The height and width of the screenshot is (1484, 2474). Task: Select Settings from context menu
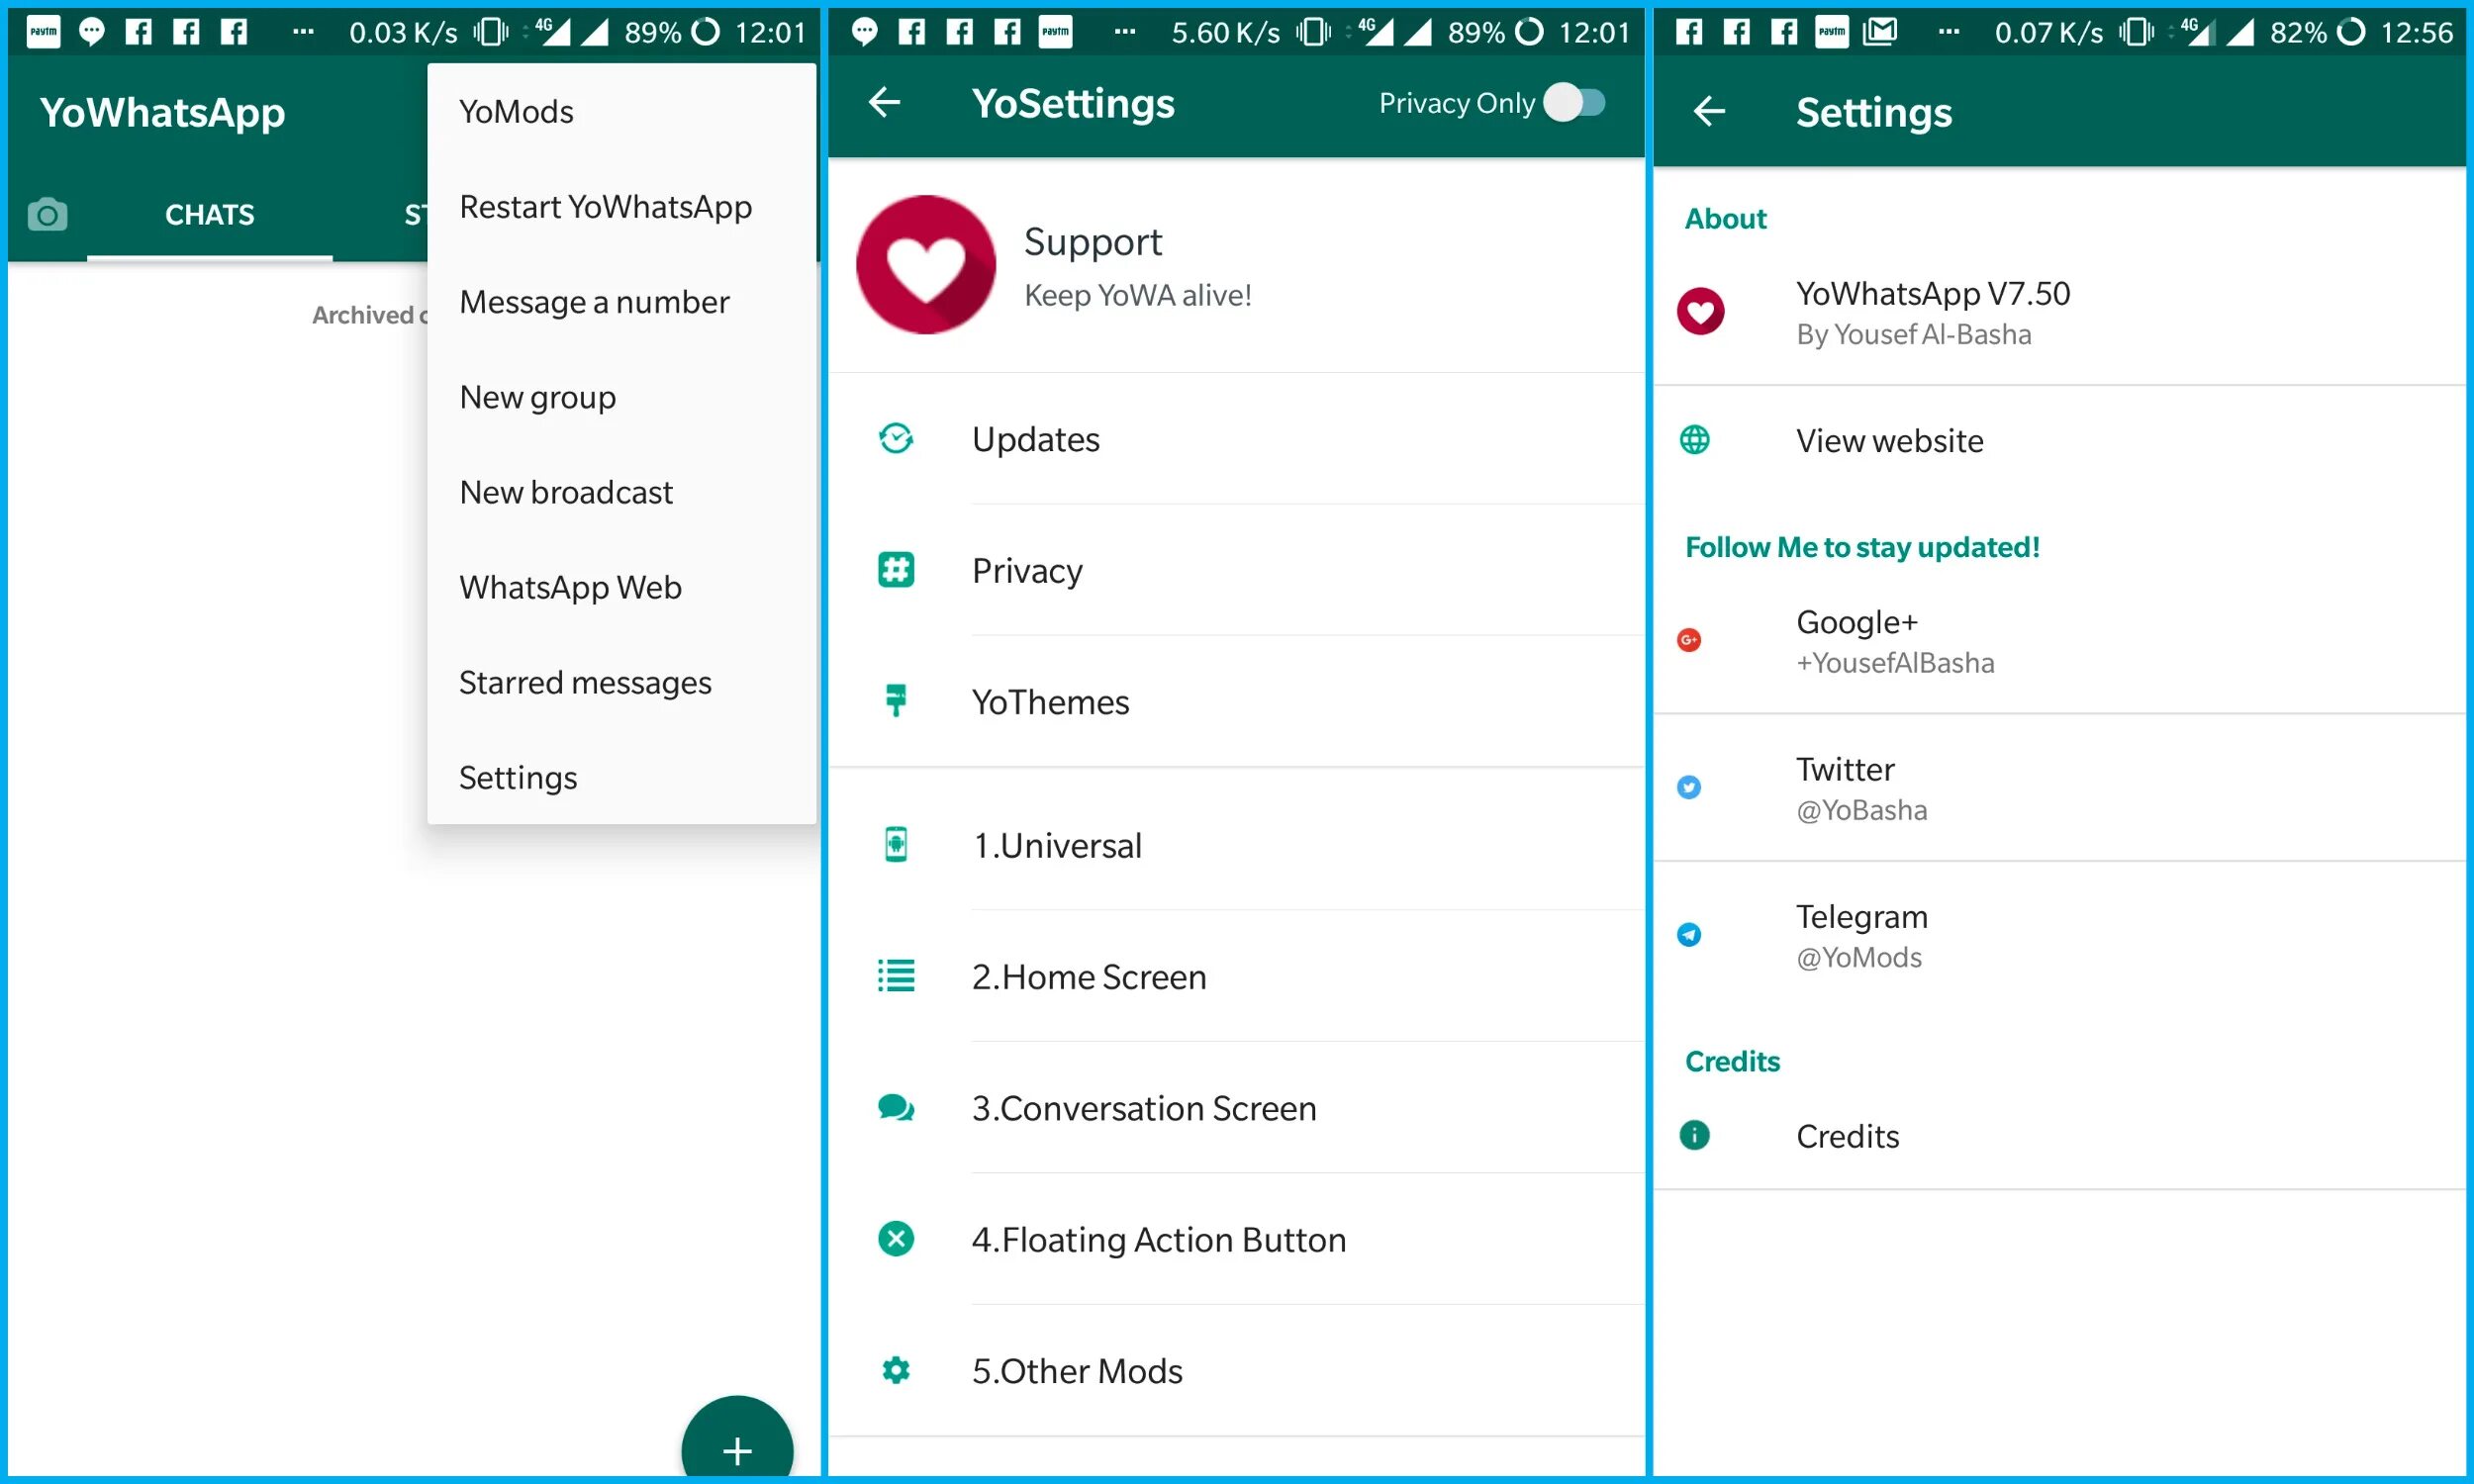tap(516, 776)
